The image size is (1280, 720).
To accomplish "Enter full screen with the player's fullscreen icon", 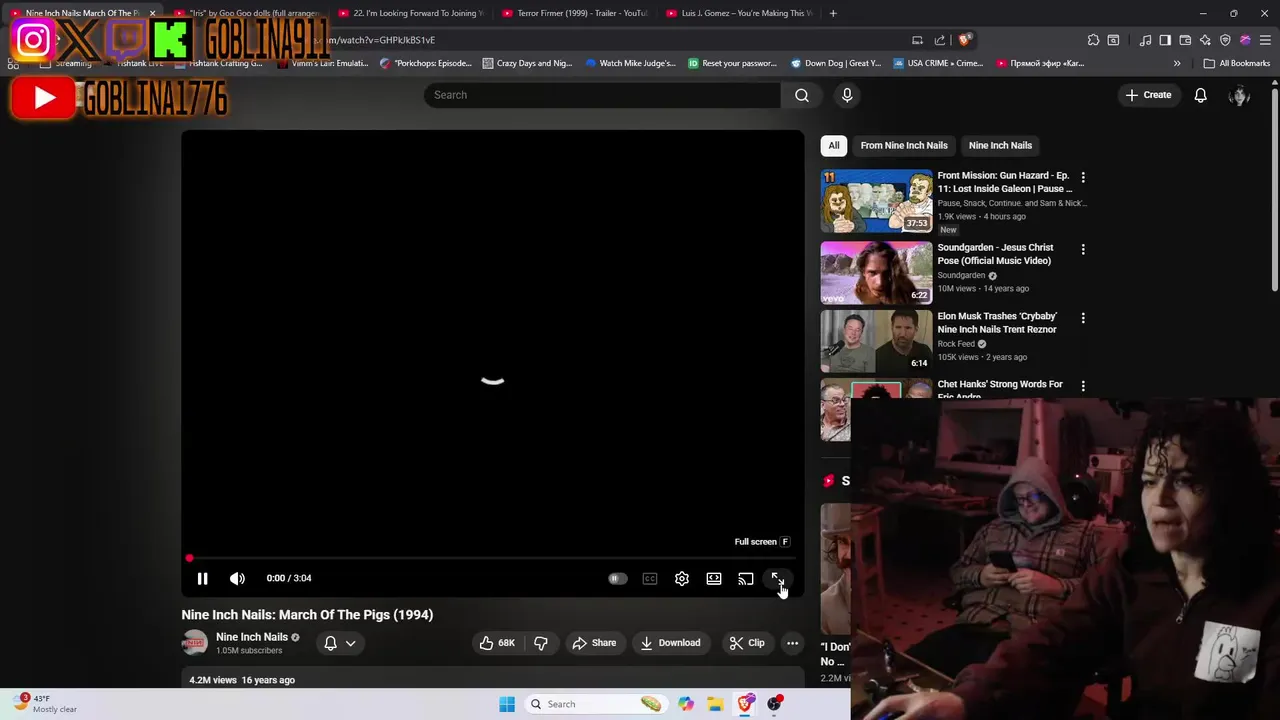I will pyautogui.click(x=777, y=579).
